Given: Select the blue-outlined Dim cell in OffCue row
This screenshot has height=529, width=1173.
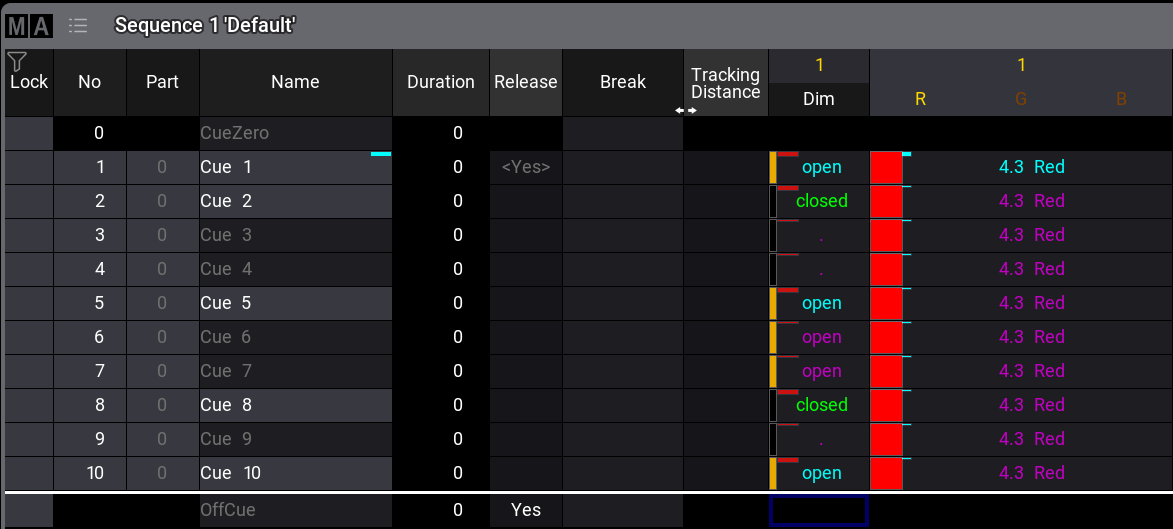Looking at the screenshot, I should point(818,510).
